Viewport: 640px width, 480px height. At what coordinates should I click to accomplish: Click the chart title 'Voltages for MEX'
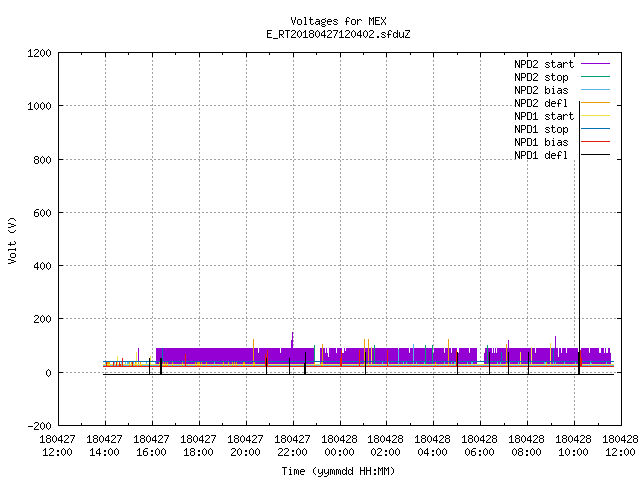click(x=338, y=21)
